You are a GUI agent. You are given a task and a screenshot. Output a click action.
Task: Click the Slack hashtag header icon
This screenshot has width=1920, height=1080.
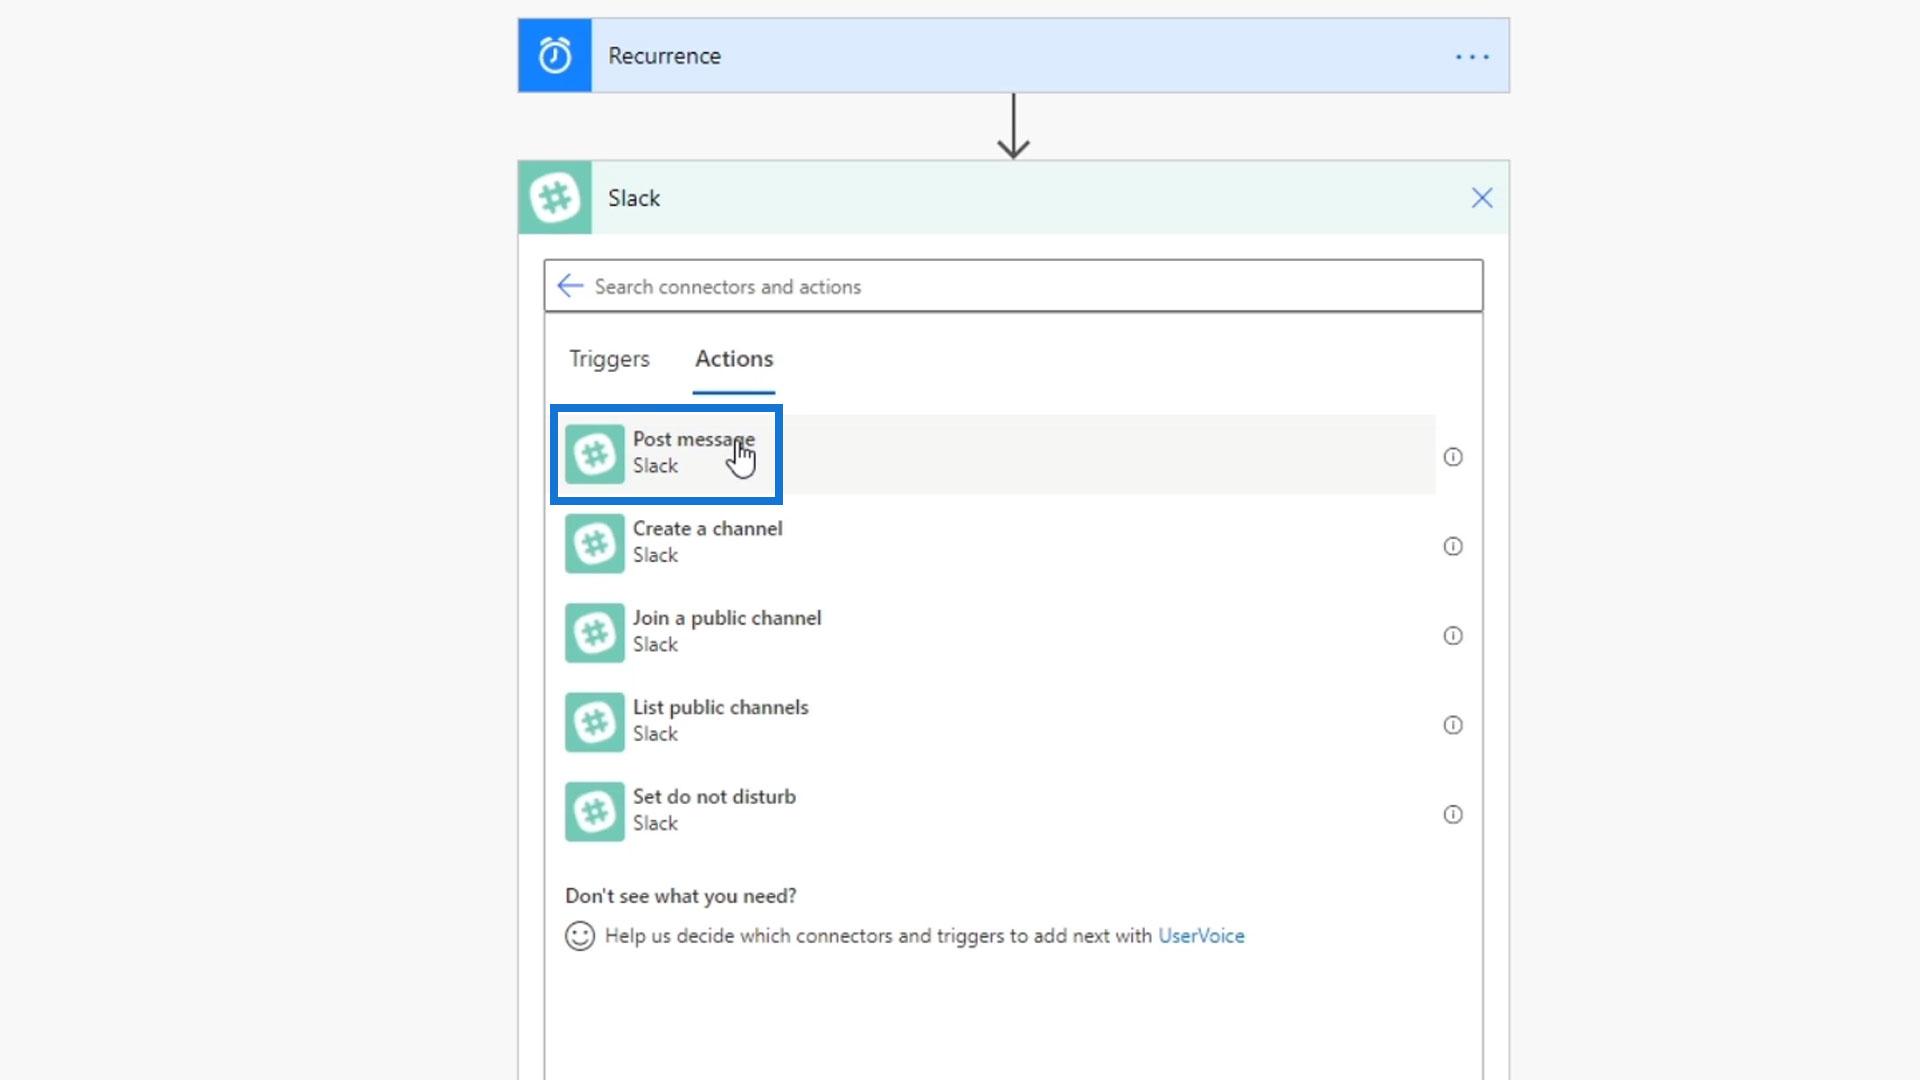[x=554, y=198]
